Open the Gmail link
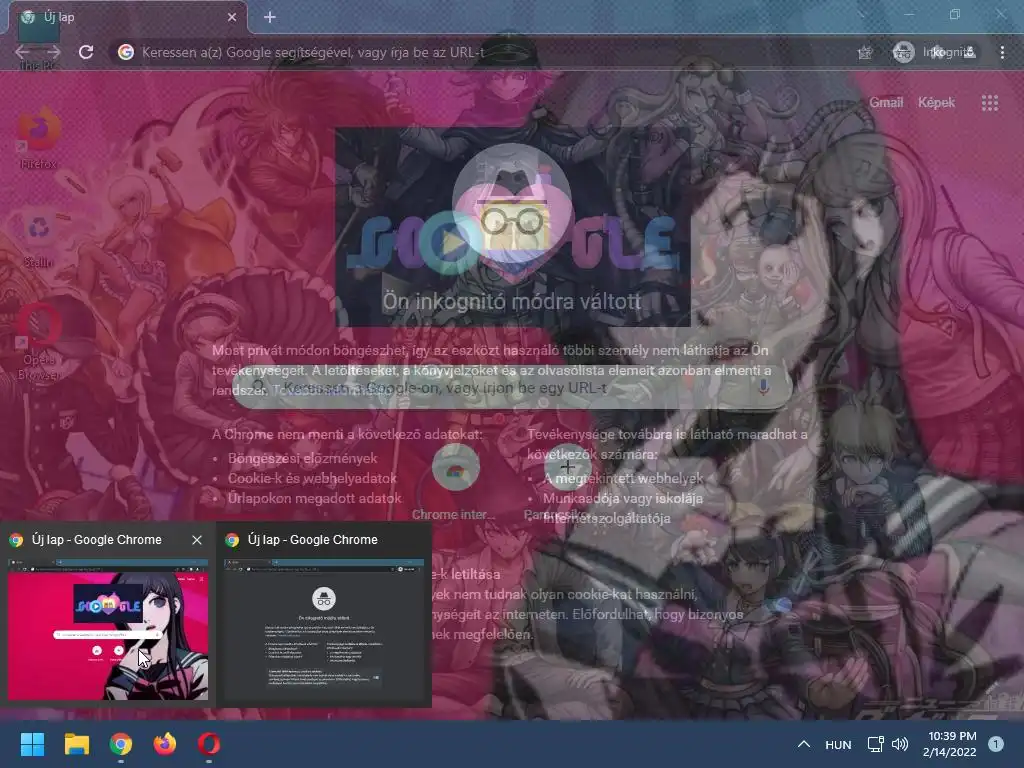Screen dimensions: 1024x768 click(x=886, y=103)
